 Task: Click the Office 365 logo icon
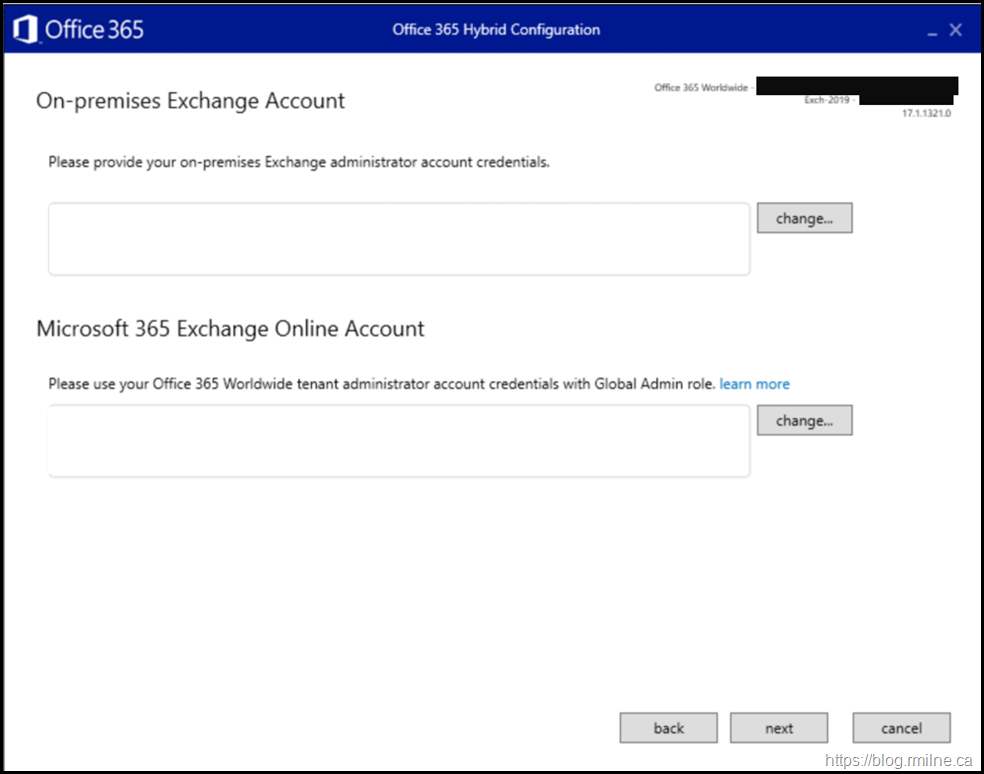[x=26, y=29]
